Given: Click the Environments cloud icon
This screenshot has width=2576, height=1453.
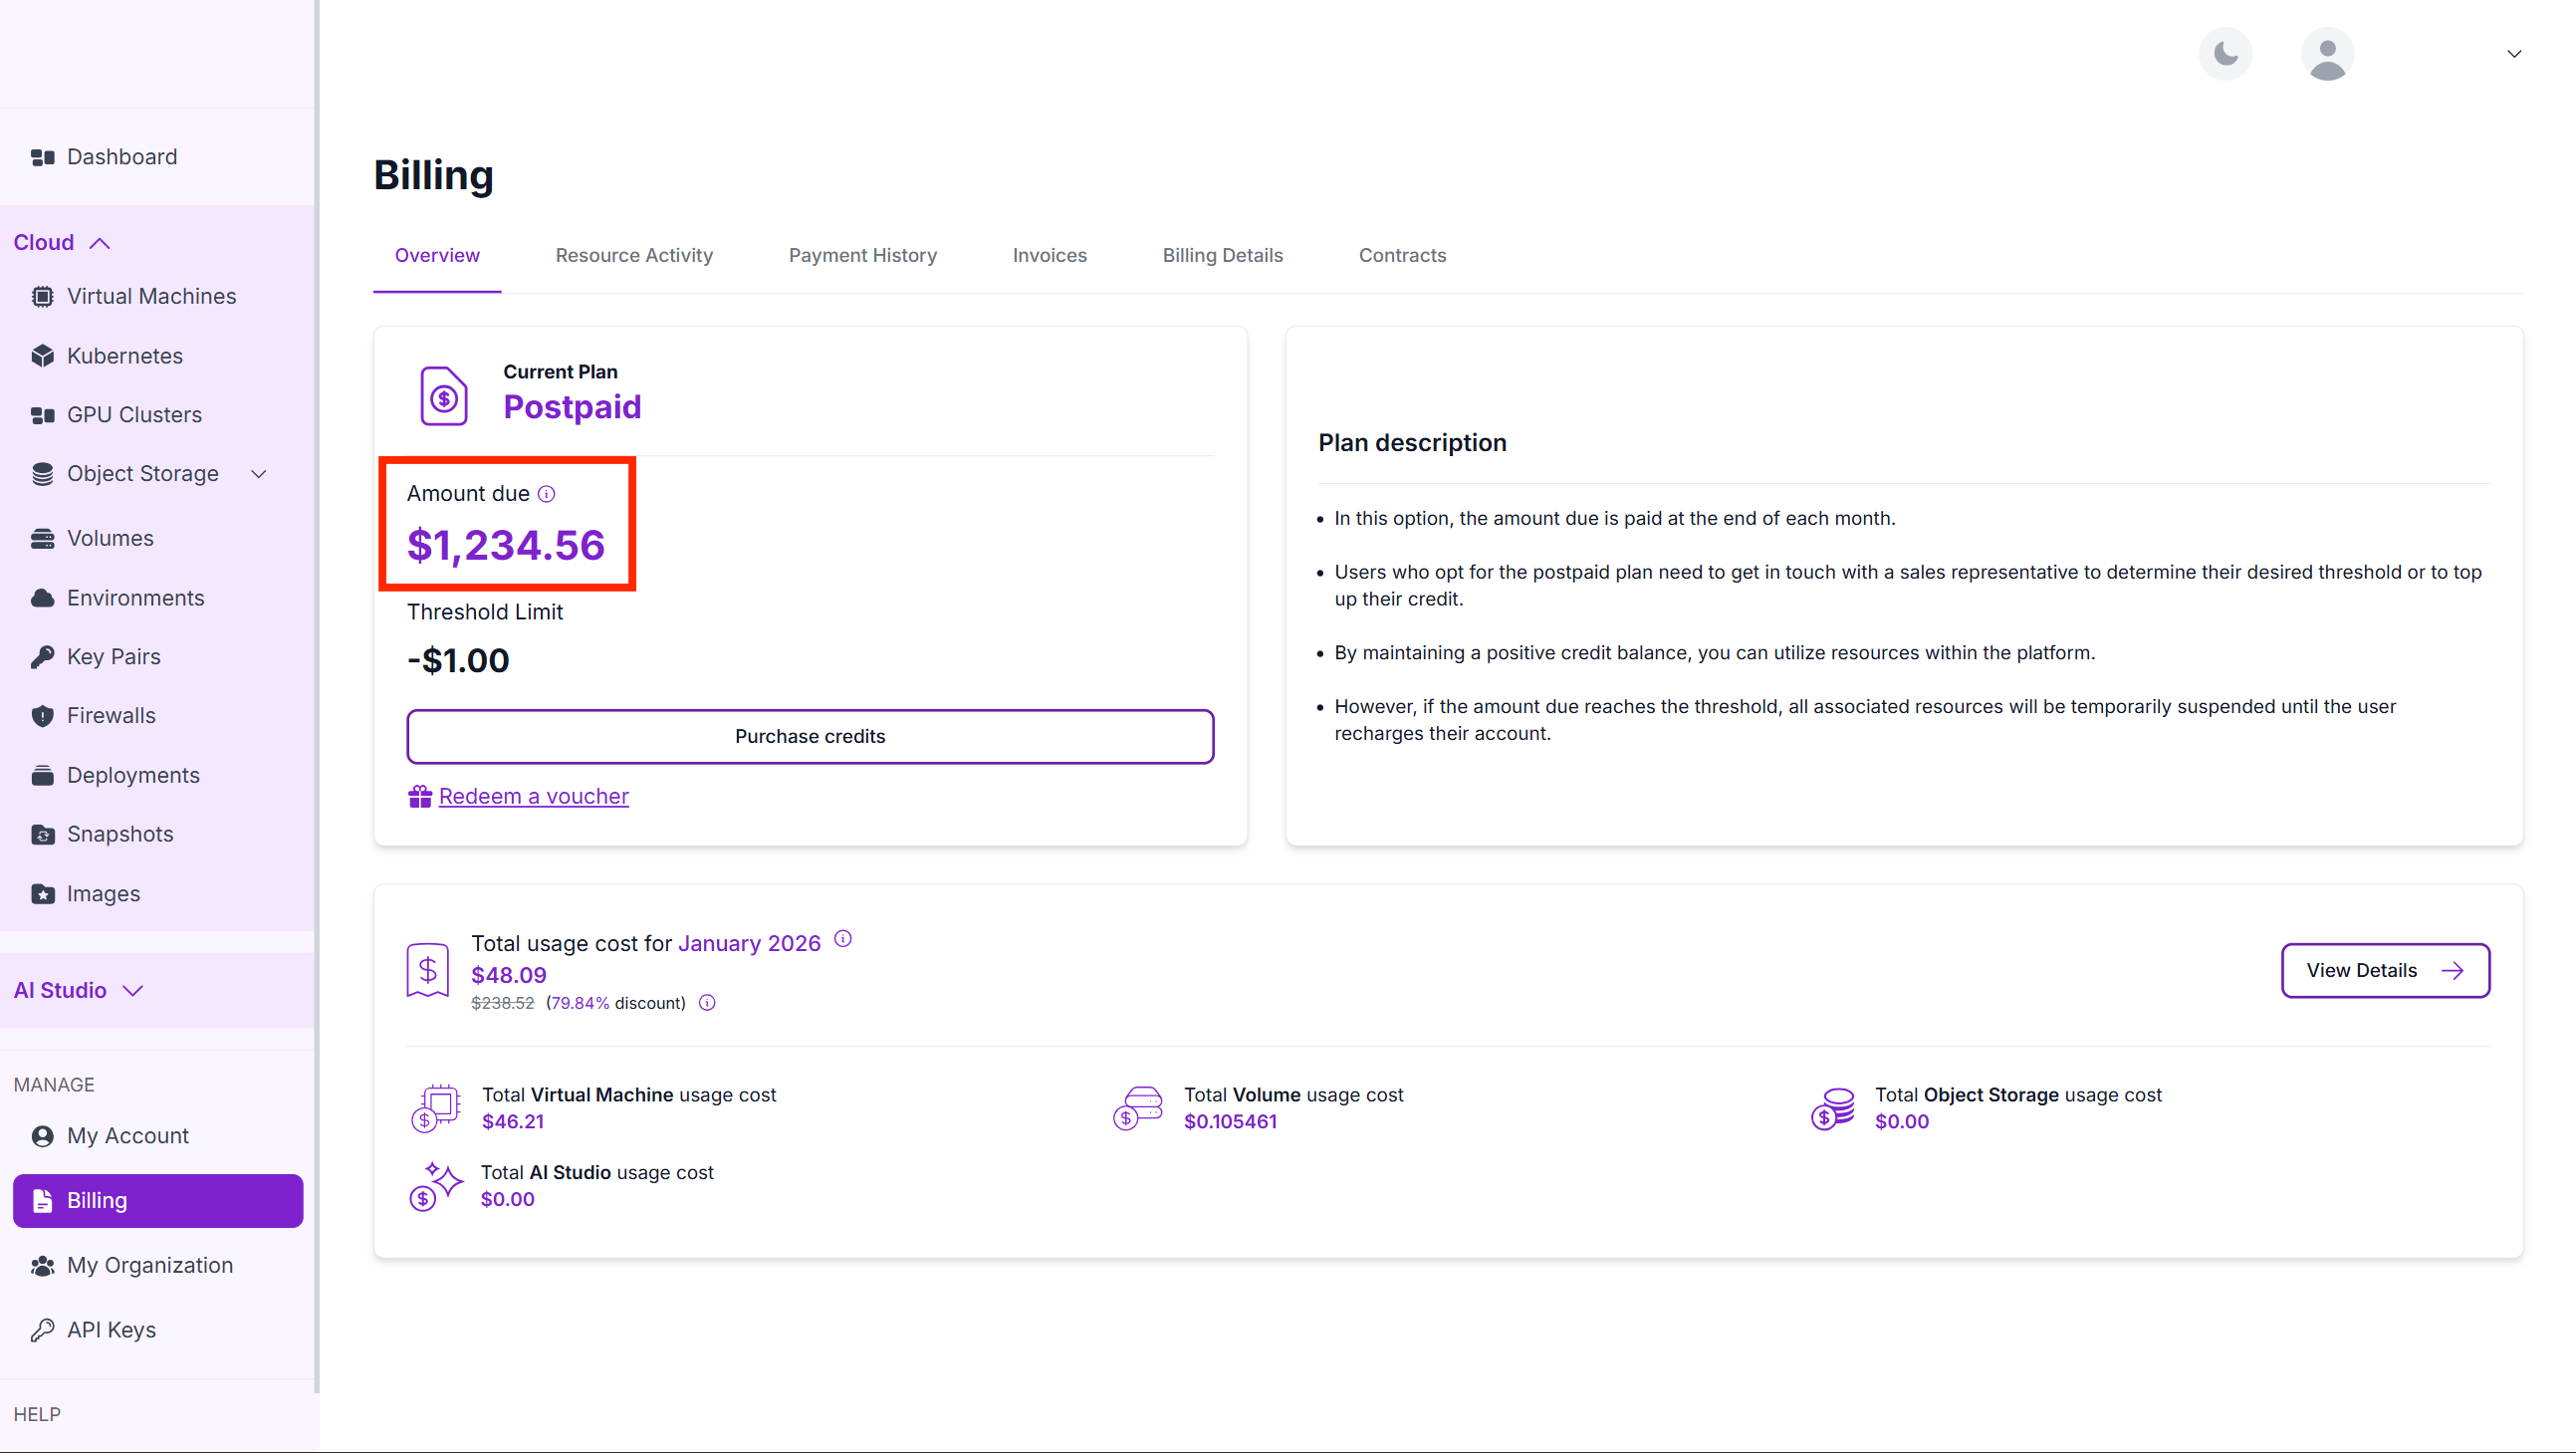Looking at the screenshot, I should pos(42,598).
